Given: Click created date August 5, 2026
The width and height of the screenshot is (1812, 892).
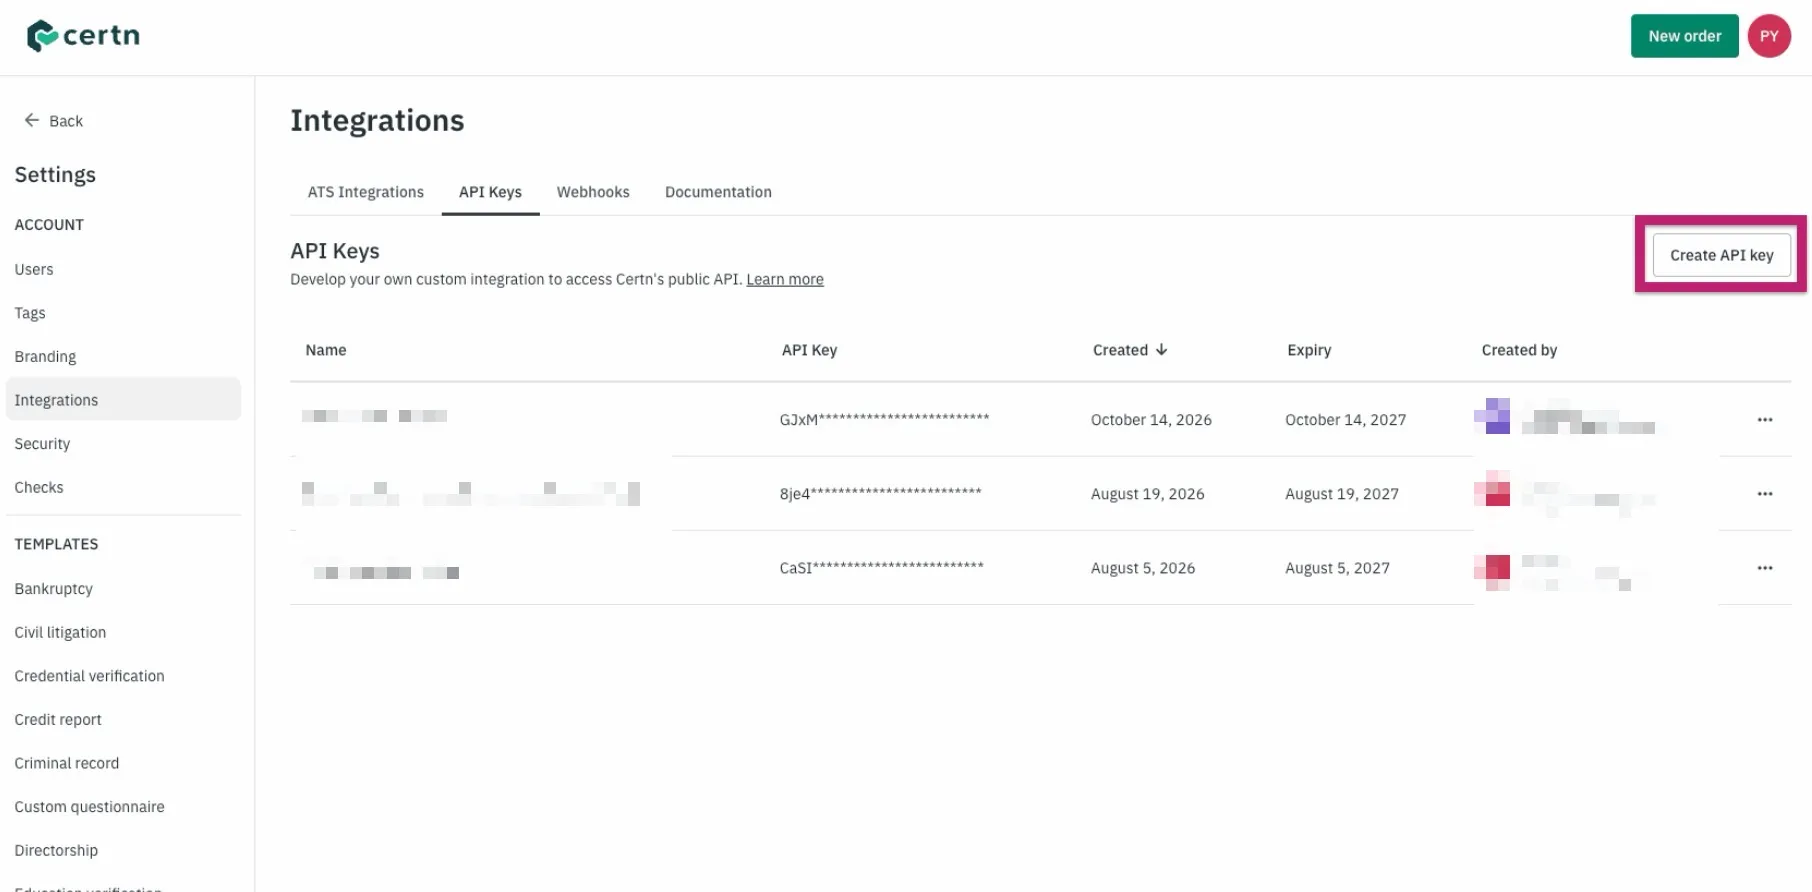Looking at the screenshot, I should click(x=1143, y=568).
